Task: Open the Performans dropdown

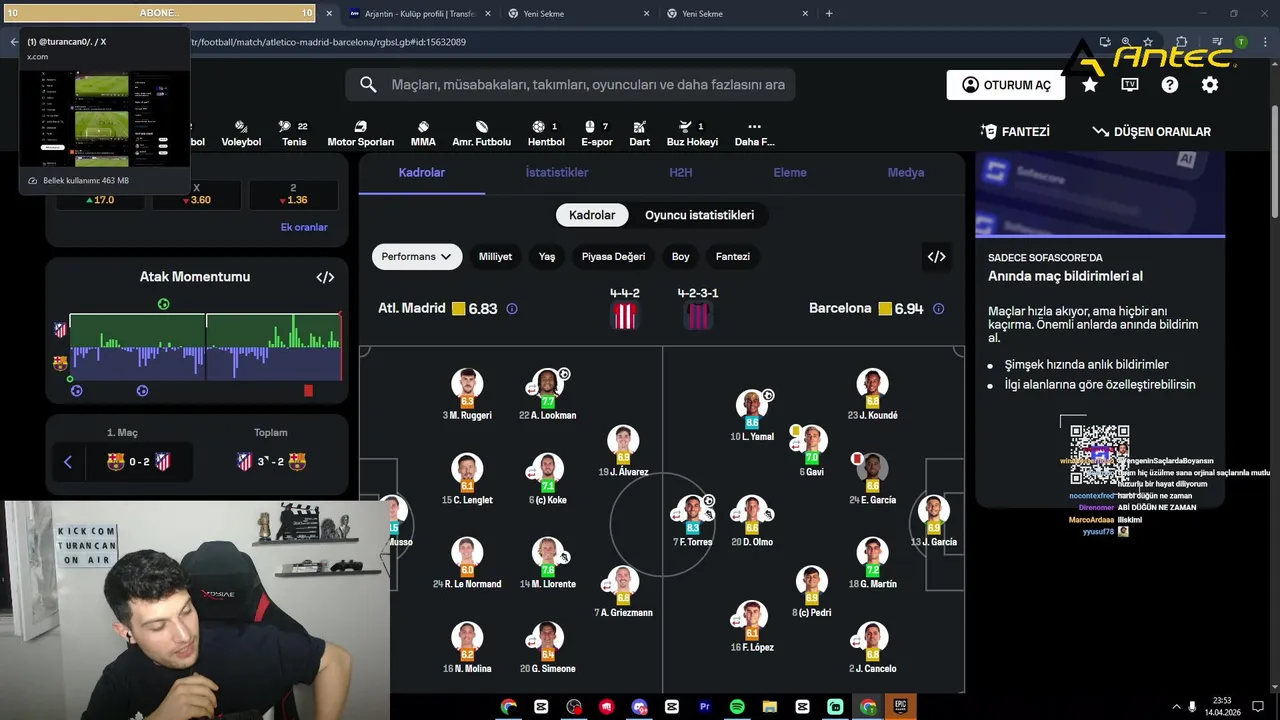Action: 416,257
